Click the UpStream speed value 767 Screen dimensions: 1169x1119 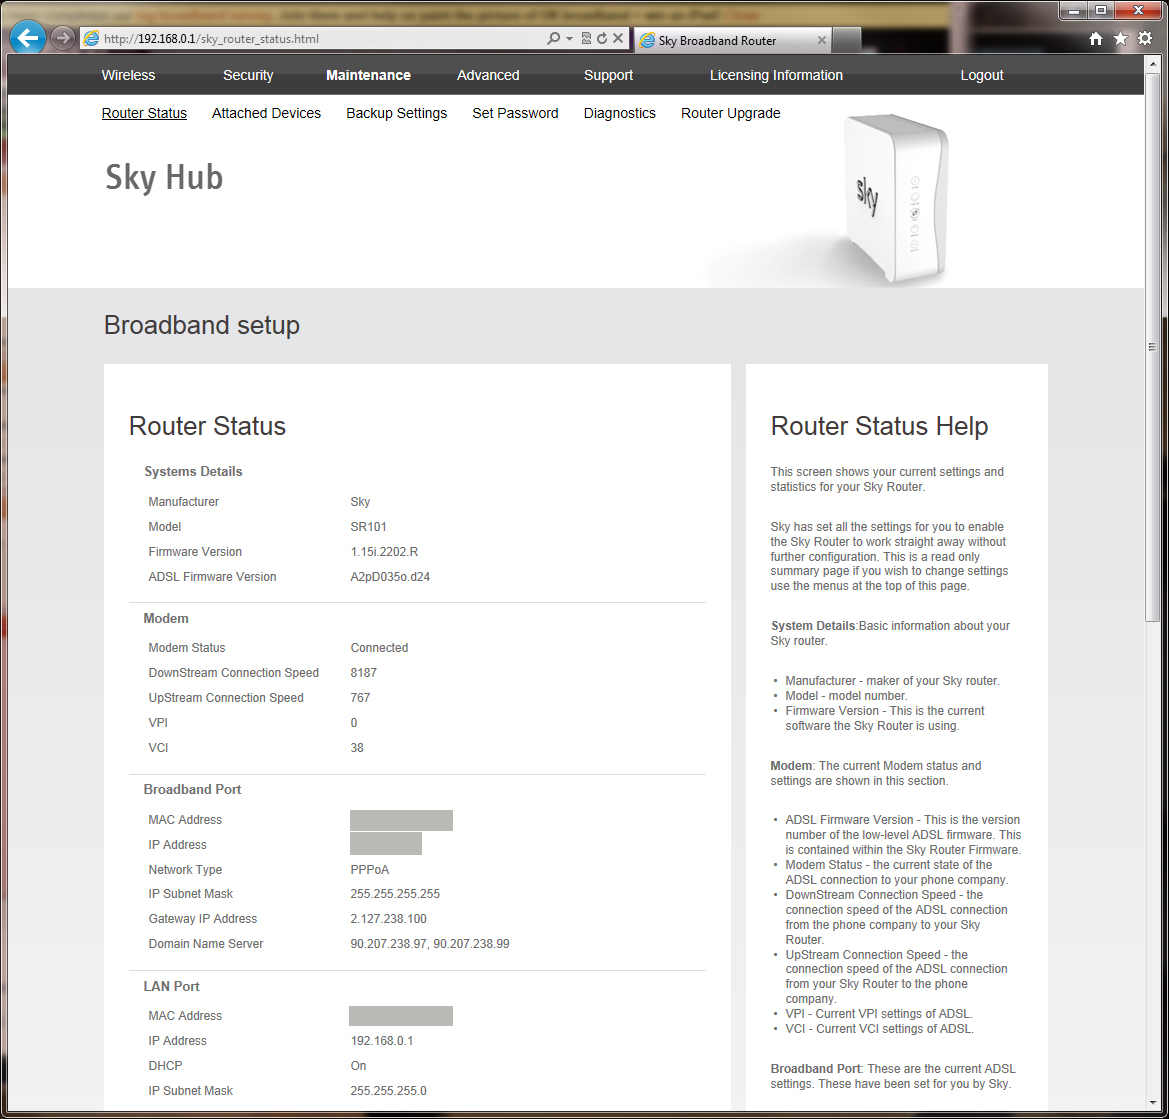click(360, 698)
